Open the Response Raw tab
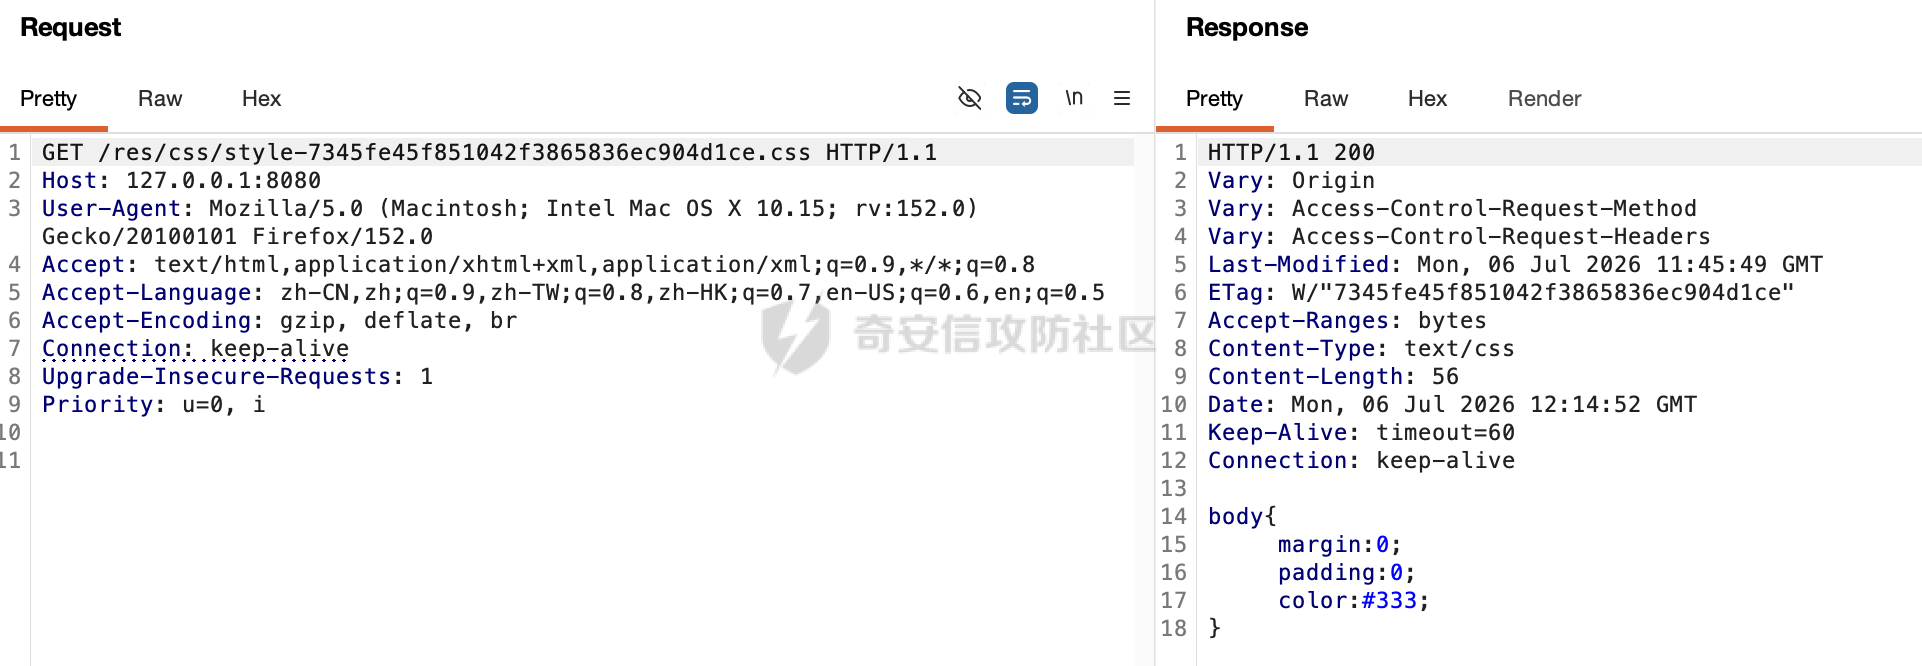This screenshot has width=1922, height=666. coord(1326,98)
